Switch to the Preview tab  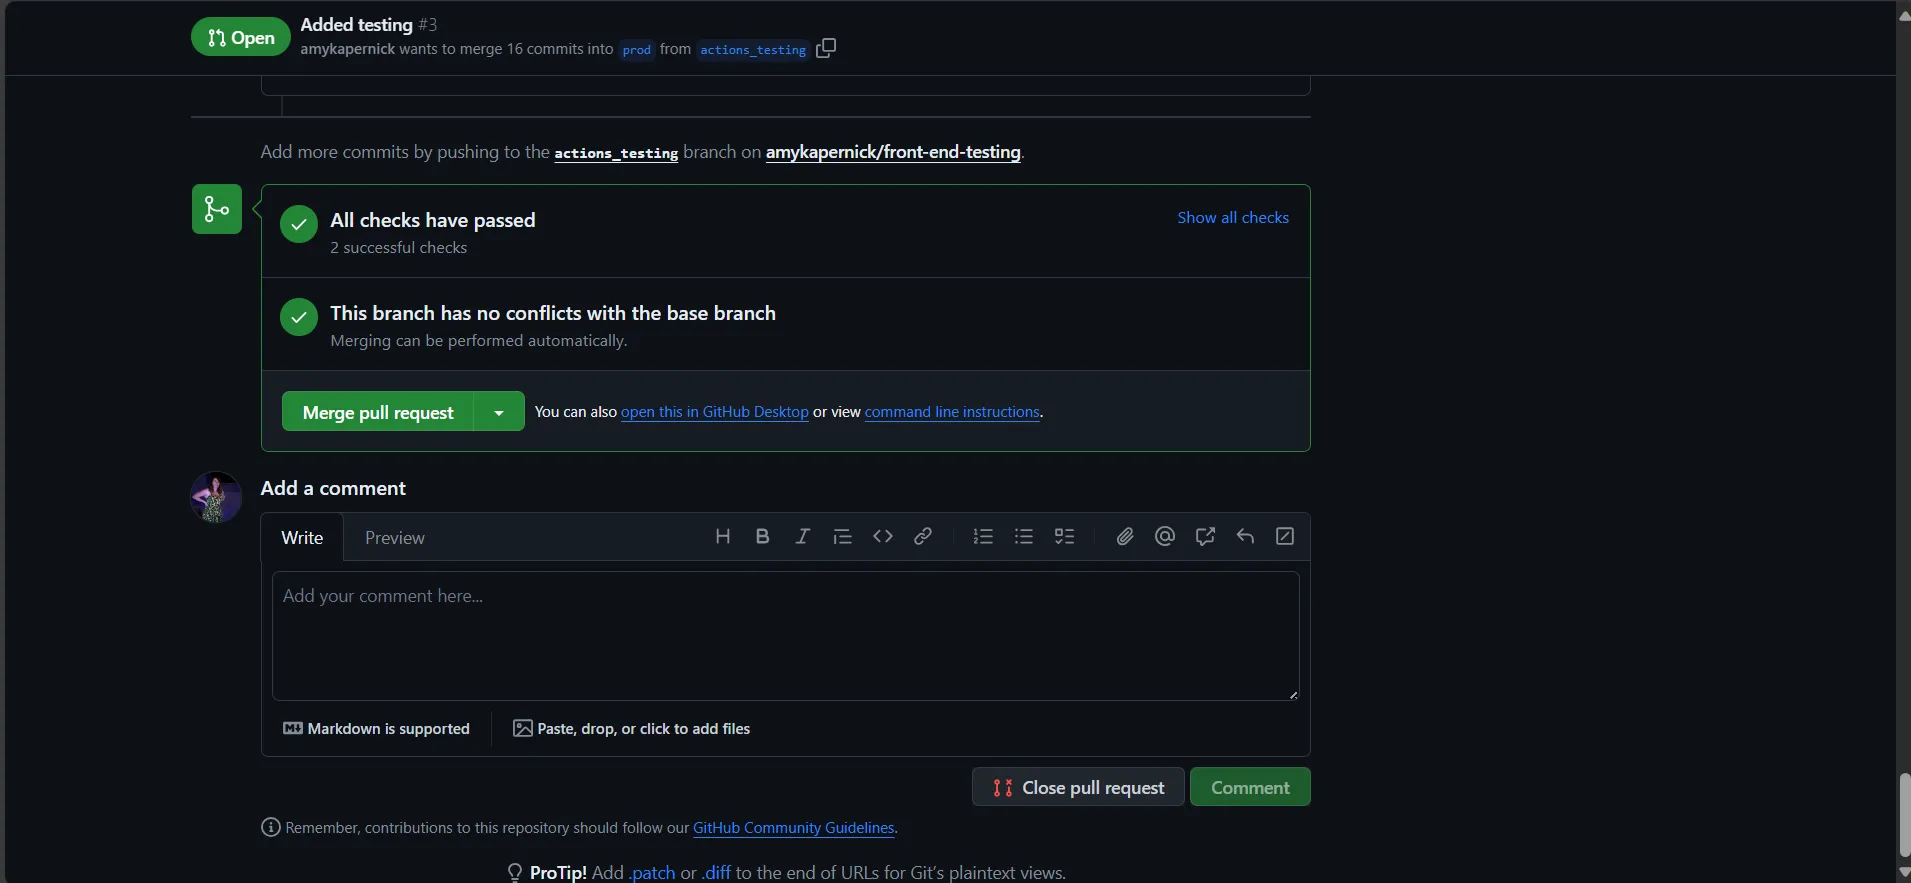394,538
